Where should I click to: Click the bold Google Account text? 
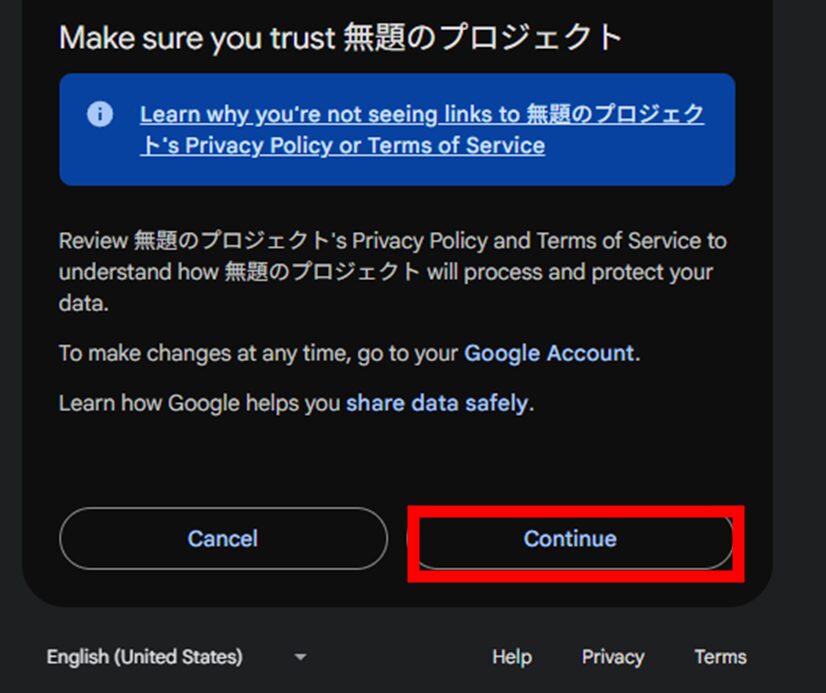[548, 353]
